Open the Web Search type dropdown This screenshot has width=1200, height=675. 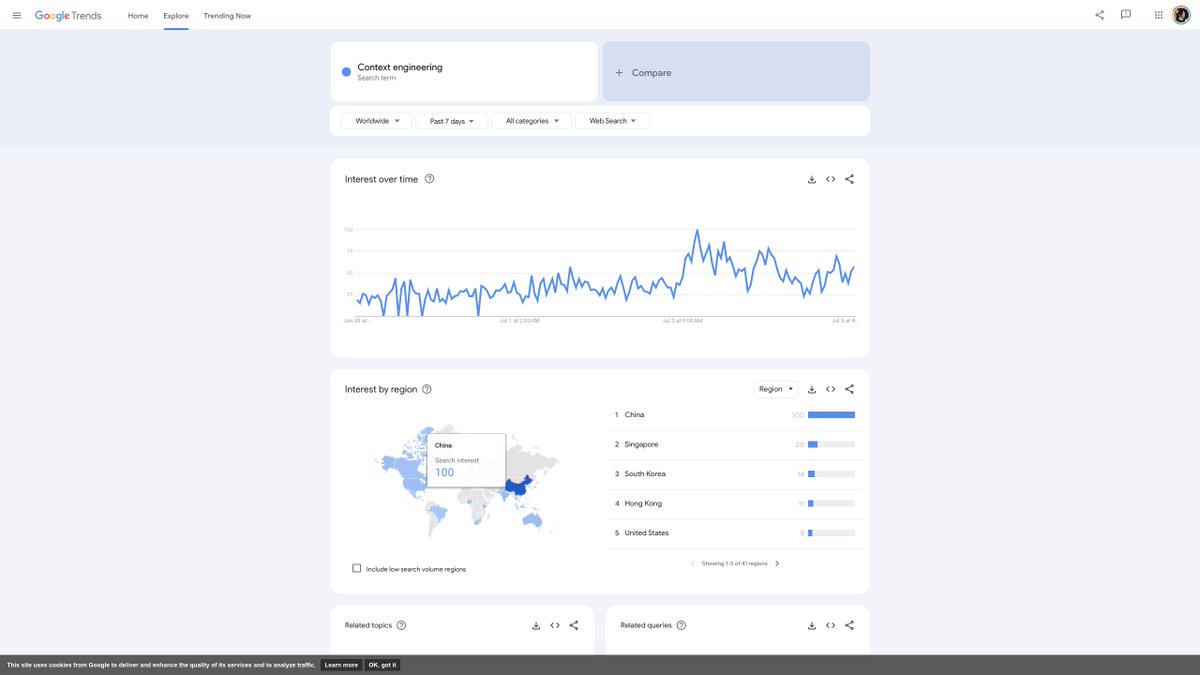[x=612, y=121]
